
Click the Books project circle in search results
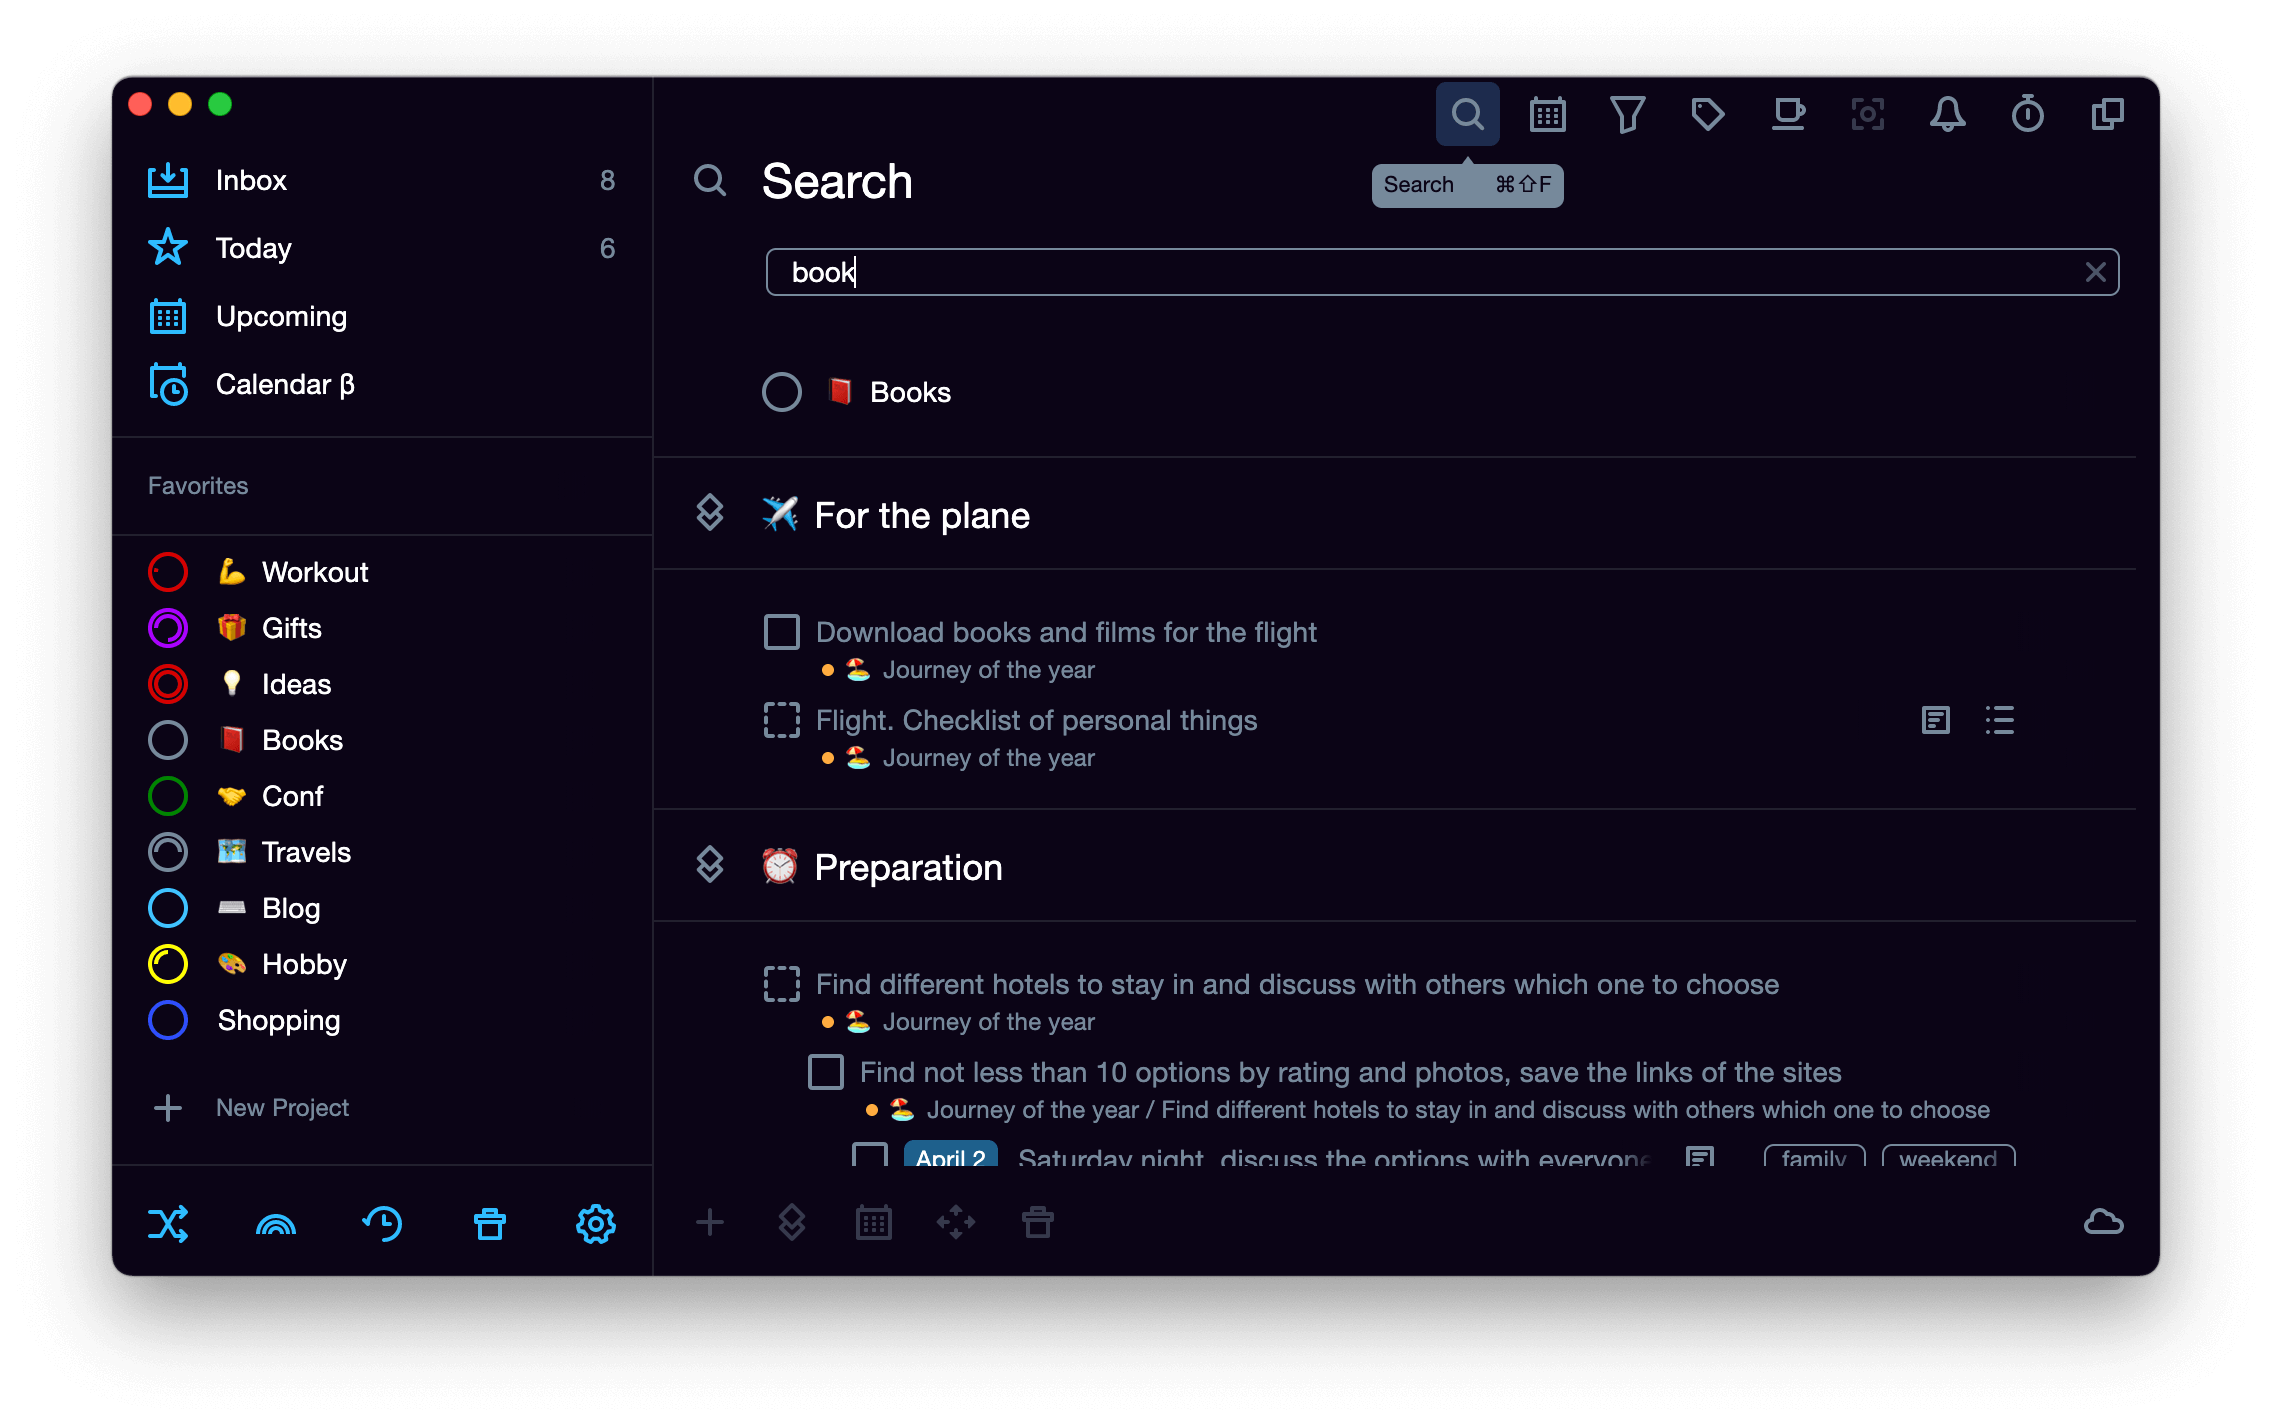tap(782, 392)
